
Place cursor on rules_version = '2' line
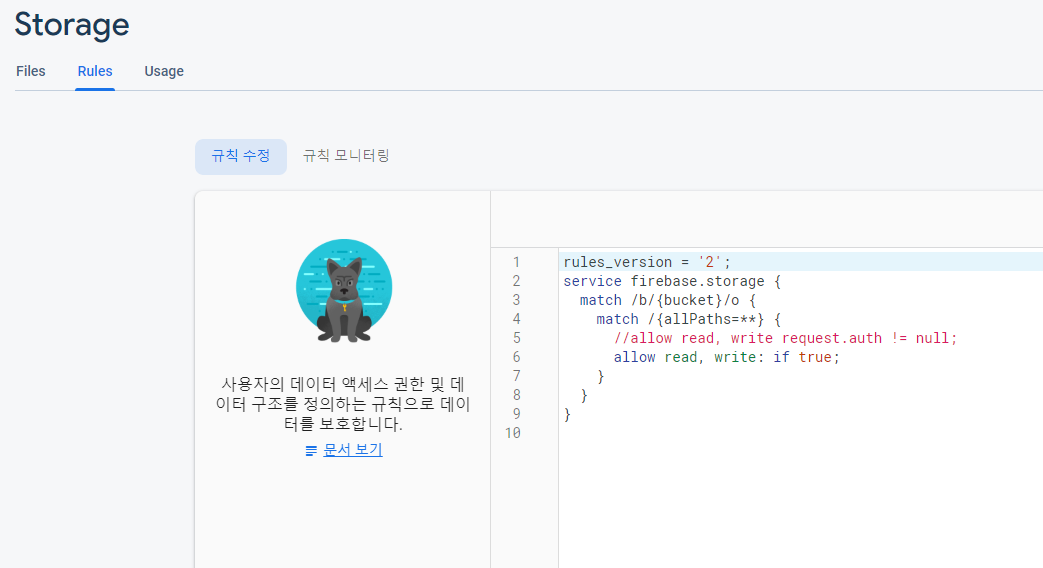point(647,262)
